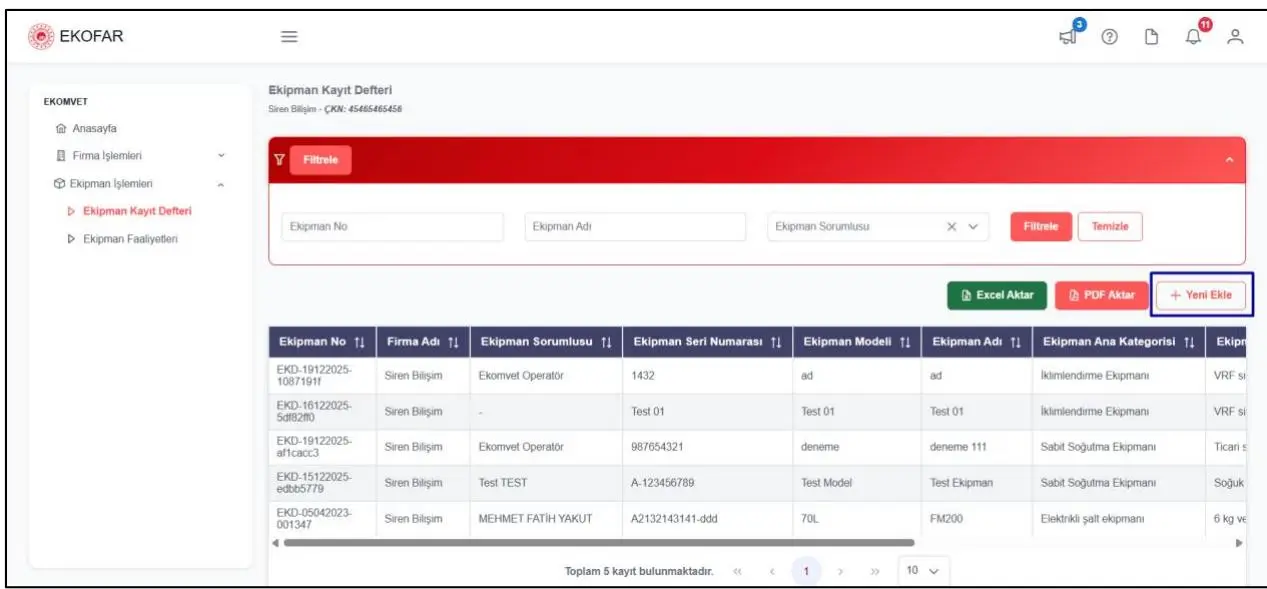Click the help question mark icon

pos(1109,37)
